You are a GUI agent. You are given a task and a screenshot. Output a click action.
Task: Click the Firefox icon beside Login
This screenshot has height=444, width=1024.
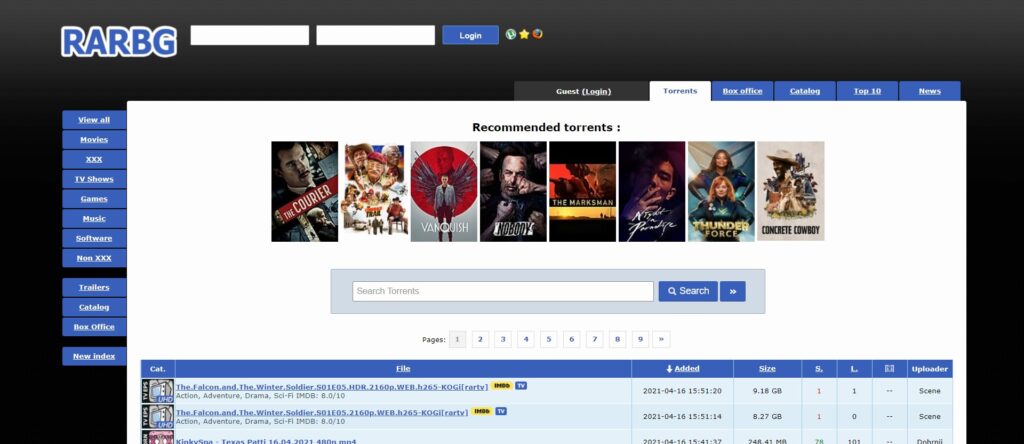coord(537,34)
